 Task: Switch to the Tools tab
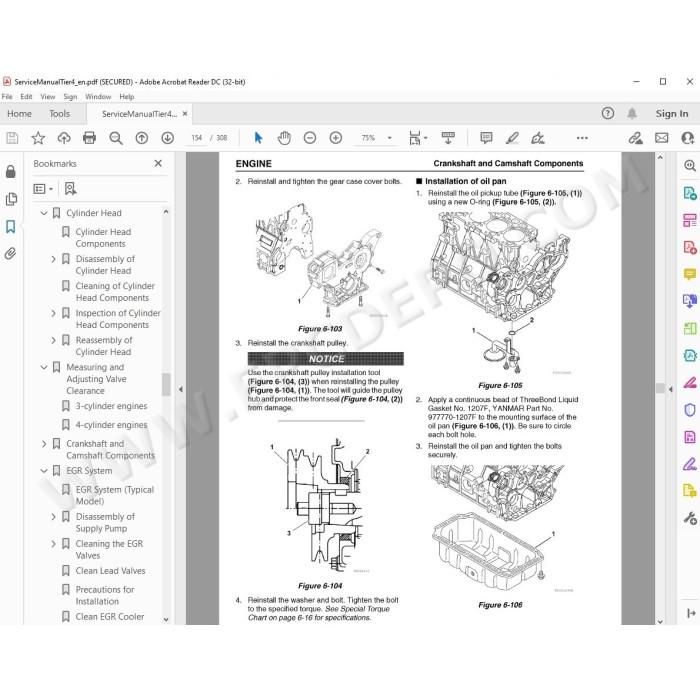pyautogui.click(x=59, y=114)
